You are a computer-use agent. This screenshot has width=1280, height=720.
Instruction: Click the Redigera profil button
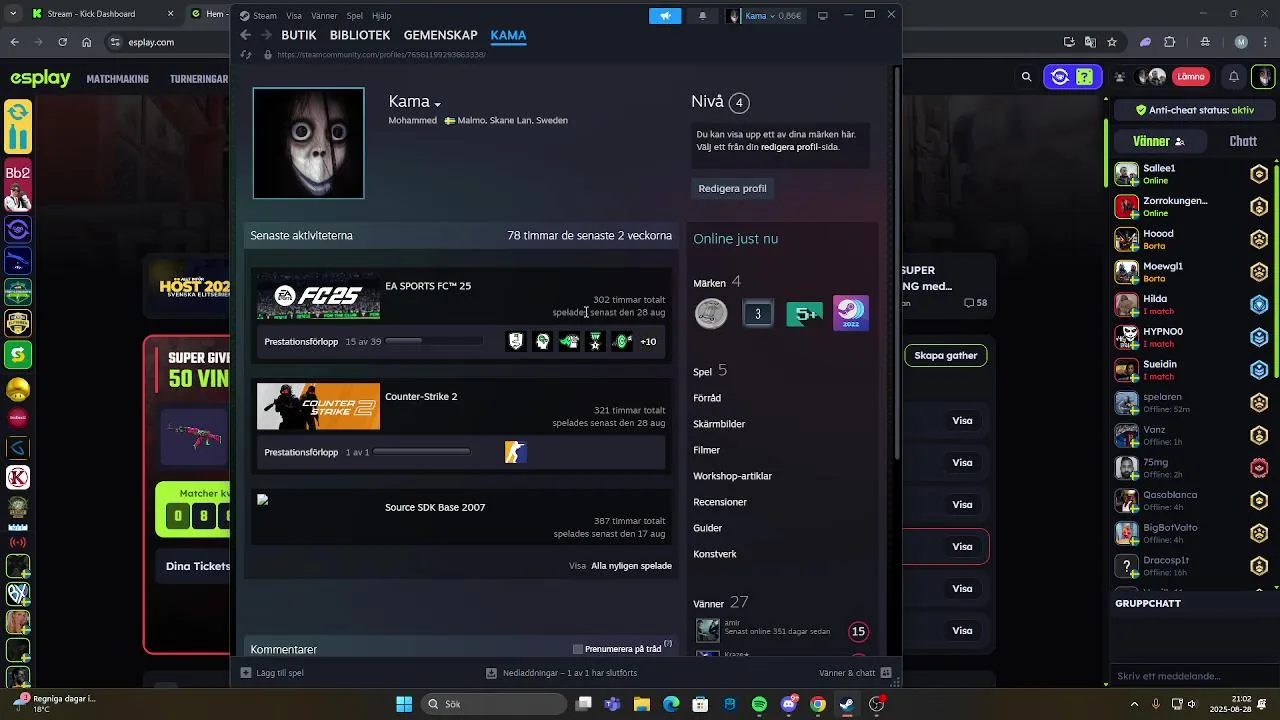coord(733,188)
